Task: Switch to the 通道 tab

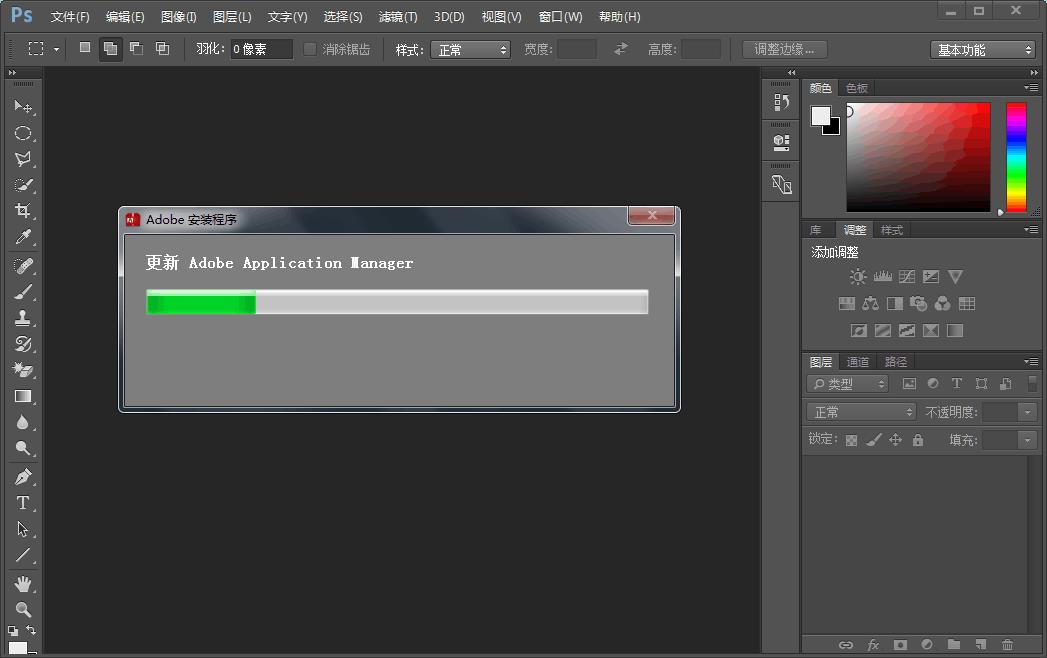Action: pyautogui.click(x=857, y=362)
